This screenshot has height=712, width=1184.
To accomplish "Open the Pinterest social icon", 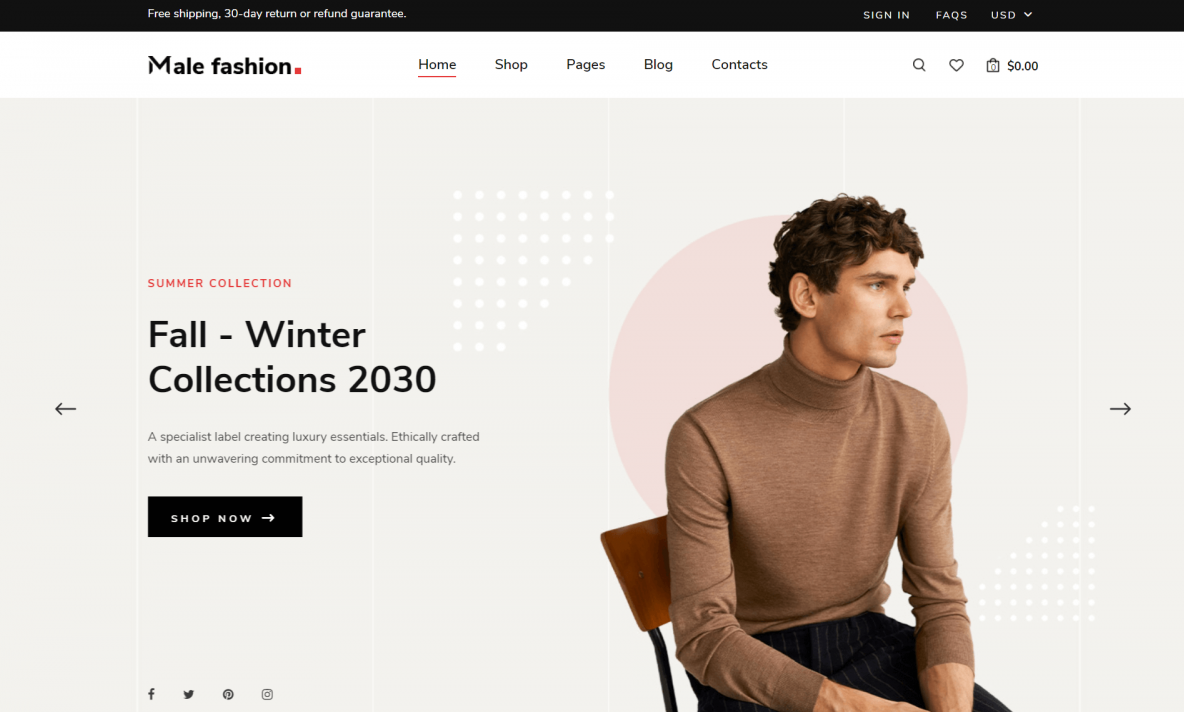I will [x=228, y=695].
